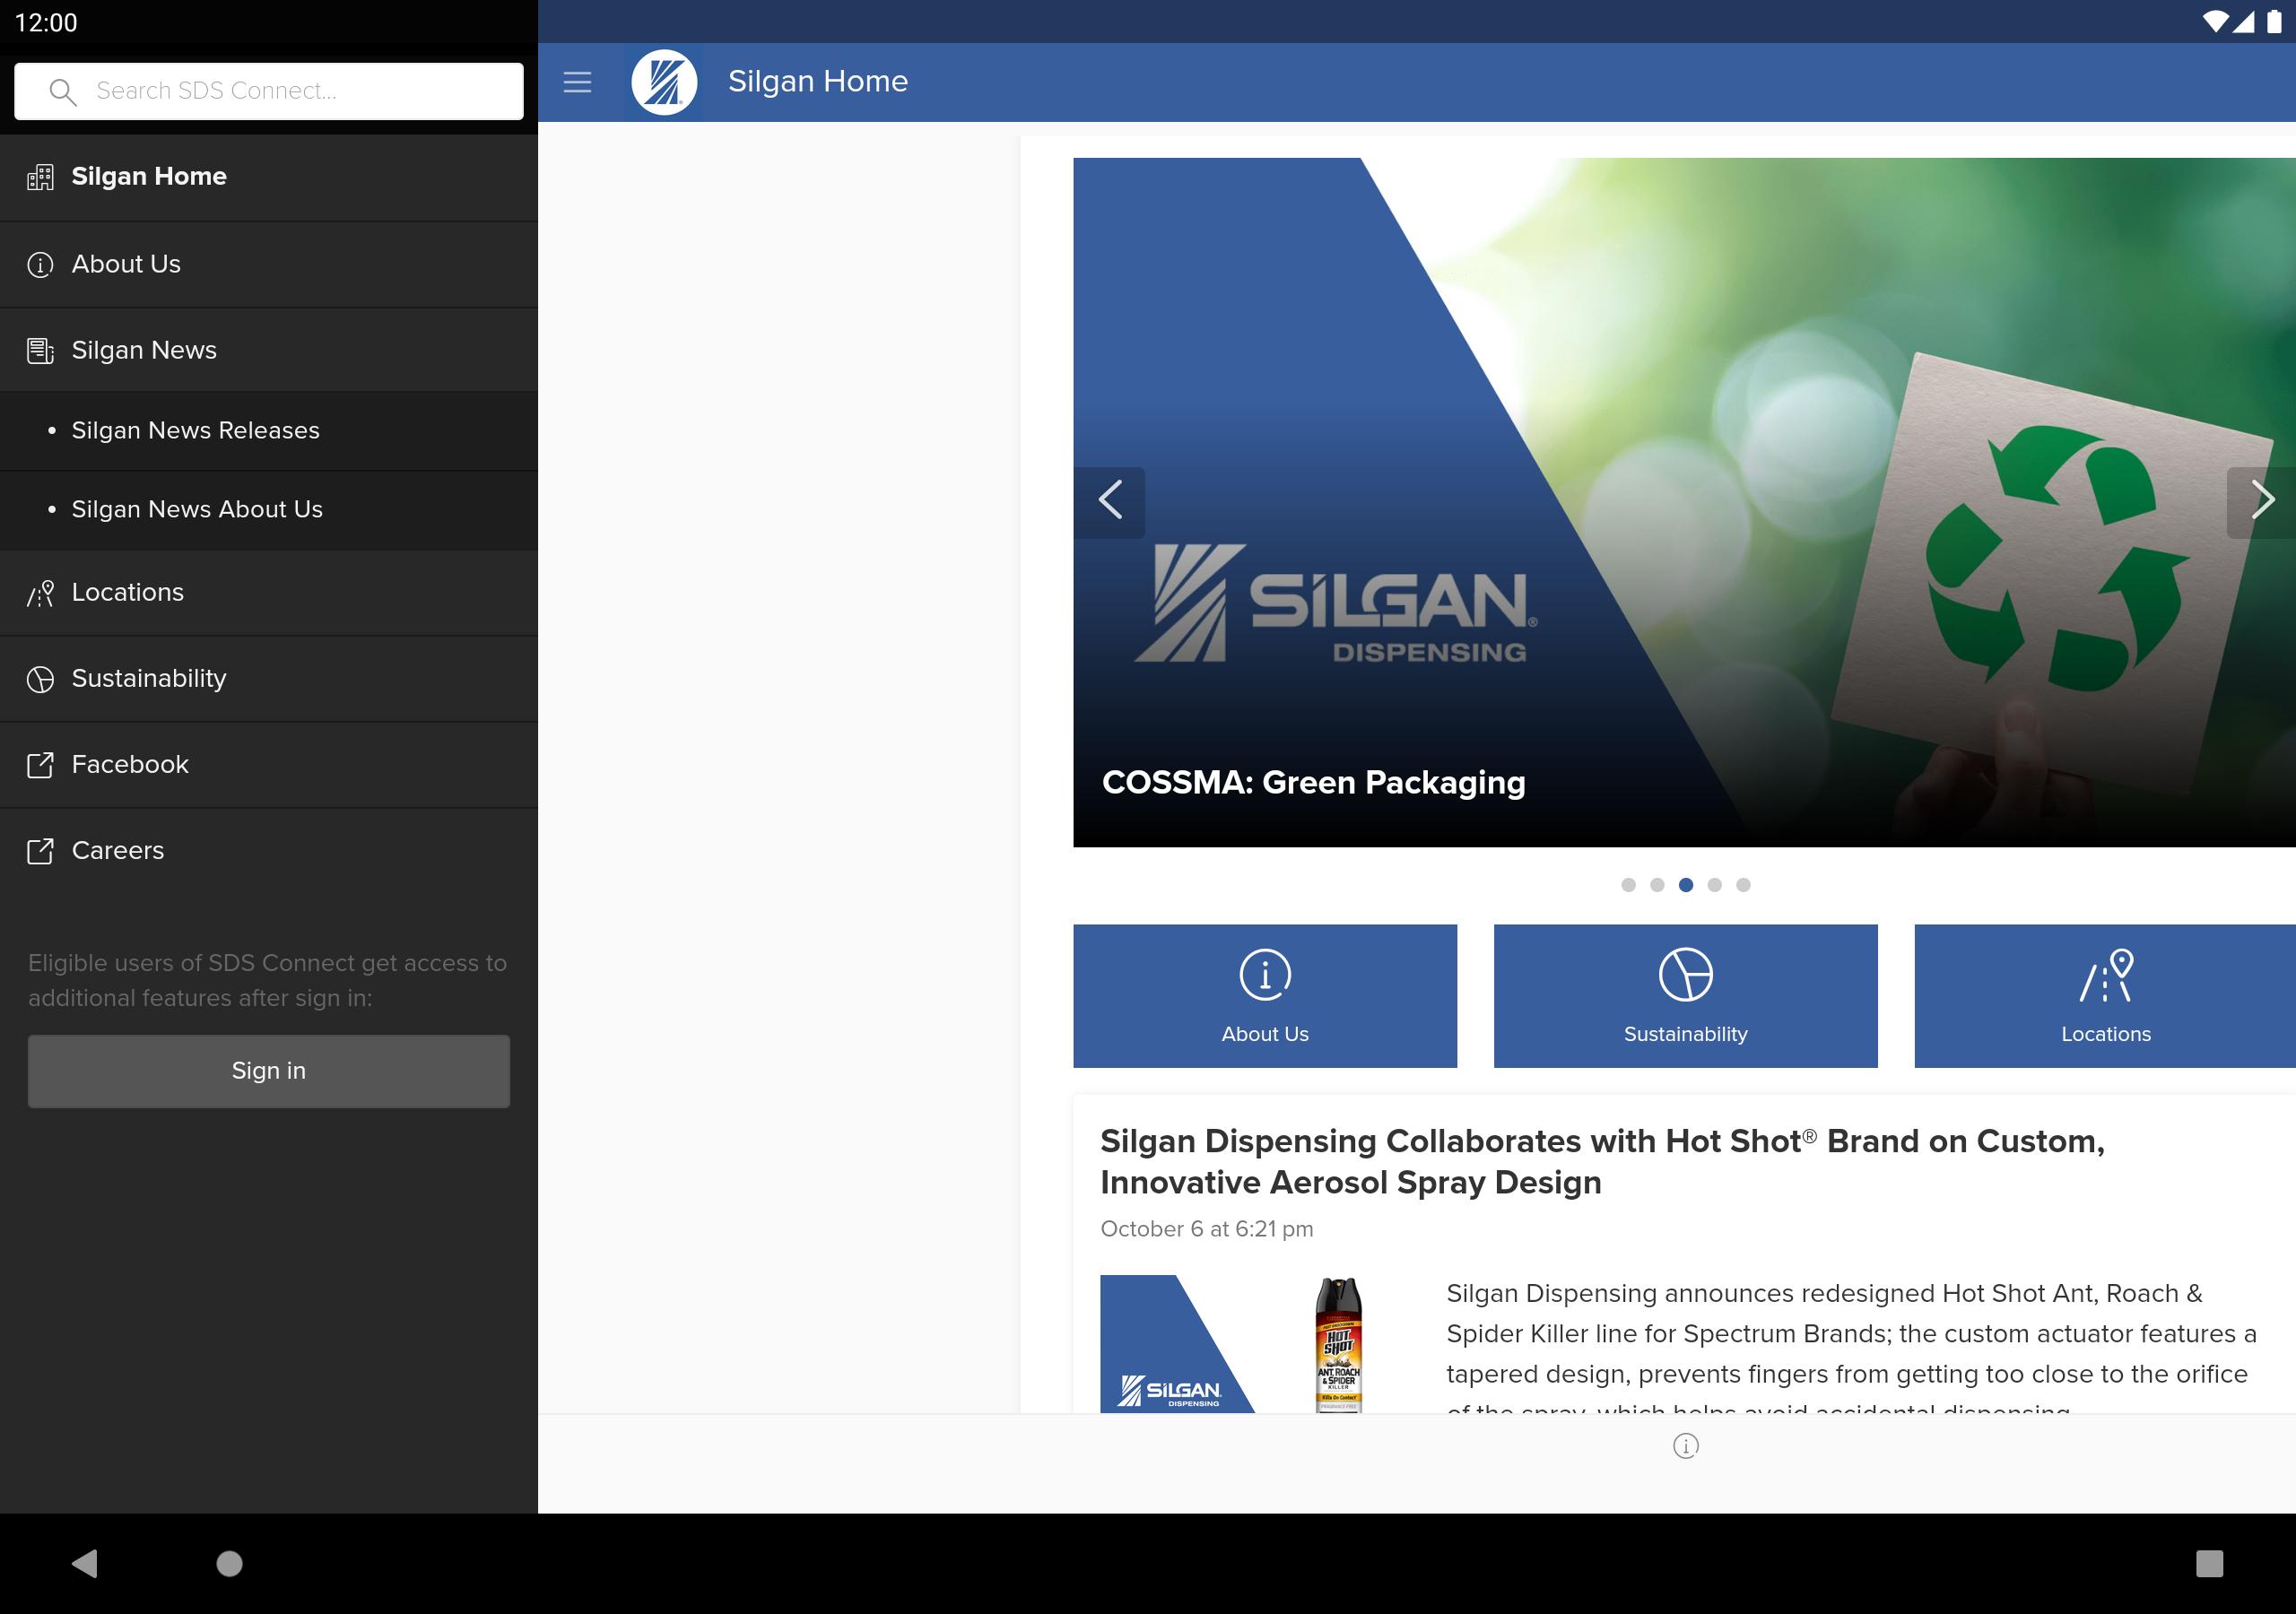Click the Silgan News newspaper icon
This screenshot has width=2296, height=1614.
(x=40, y=351)
